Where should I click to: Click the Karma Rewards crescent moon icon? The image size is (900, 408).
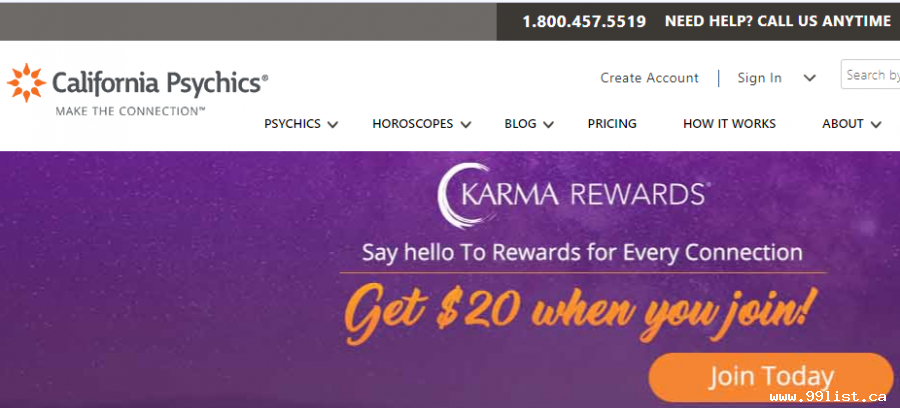(x=463, y=196)
